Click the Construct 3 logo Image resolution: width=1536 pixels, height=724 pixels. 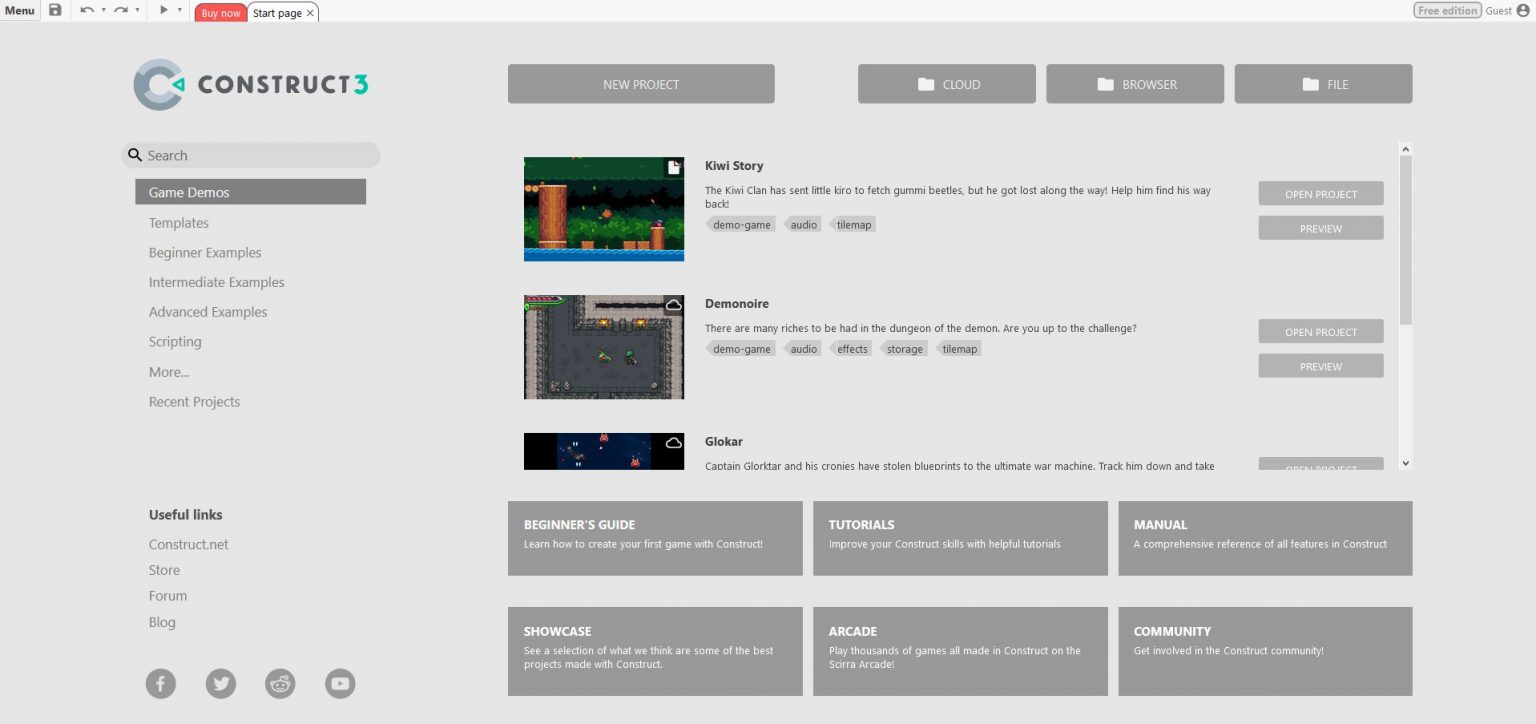click(251, 85)
